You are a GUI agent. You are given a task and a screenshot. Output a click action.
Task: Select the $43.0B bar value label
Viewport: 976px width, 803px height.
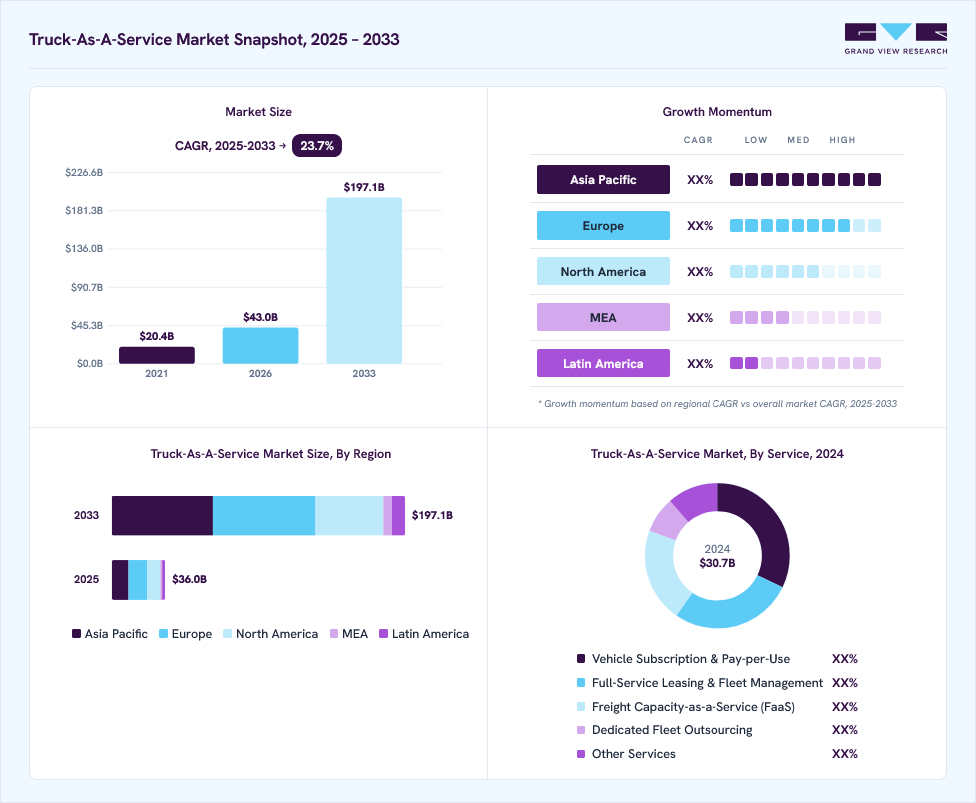260,317
